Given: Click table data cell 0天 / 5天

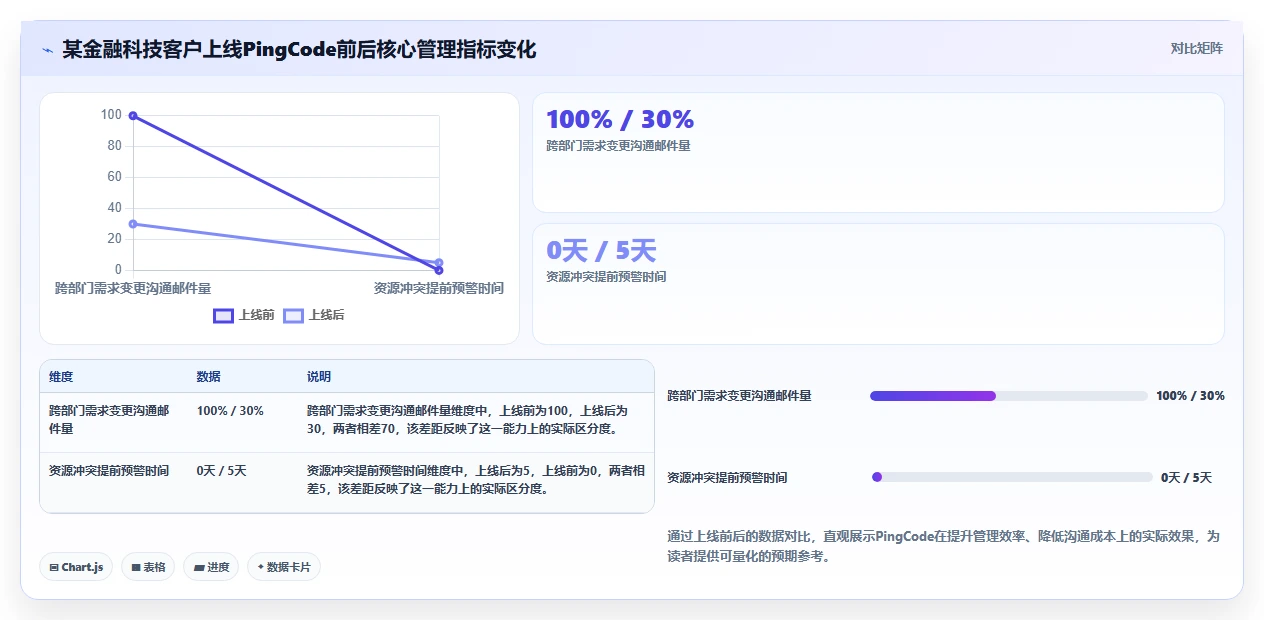Looking at the screenshot, I should pyautogui.click(x=222, y=470).
